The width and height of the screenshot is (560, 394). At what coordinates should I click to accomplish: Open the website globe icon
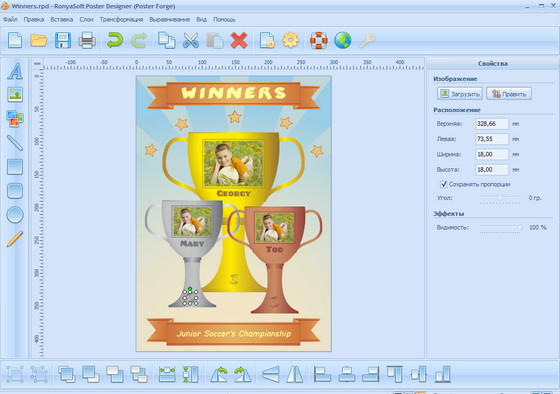tap(343, 40)
